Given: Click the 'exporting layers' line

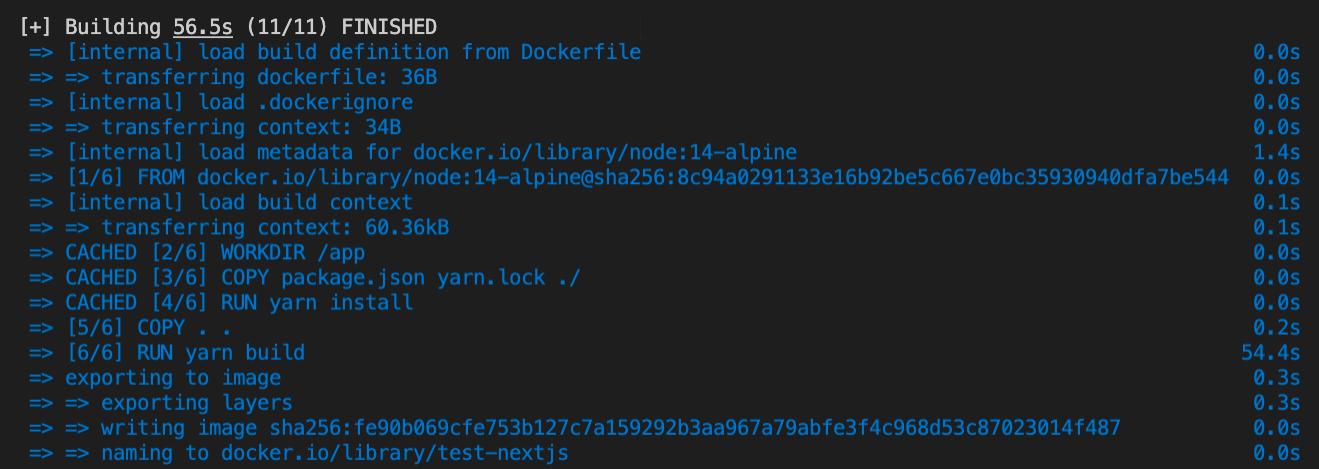Looking at the screenshot, I should (196, 402).
